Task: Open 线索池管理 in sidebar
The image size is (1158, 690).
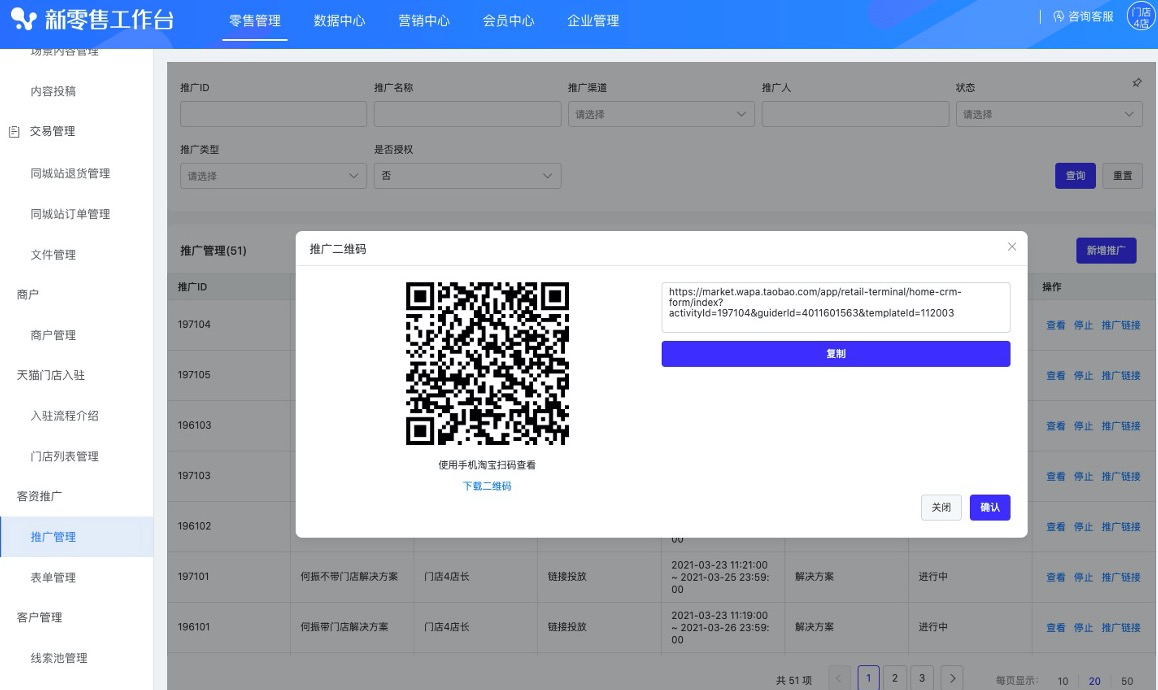Action: (59, 658)
